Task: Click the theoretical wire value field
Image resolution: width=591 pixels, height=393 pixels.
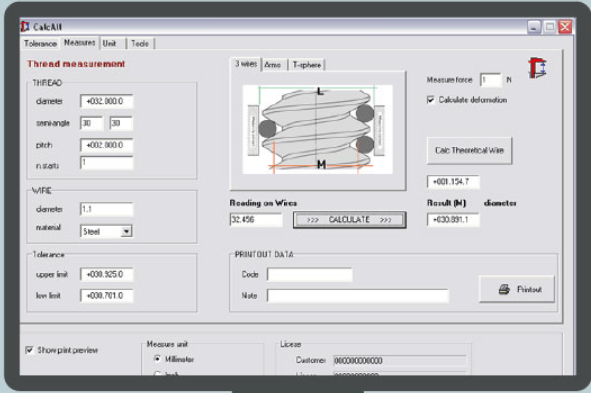Action: pyautogui.click(x=453, y=182)
